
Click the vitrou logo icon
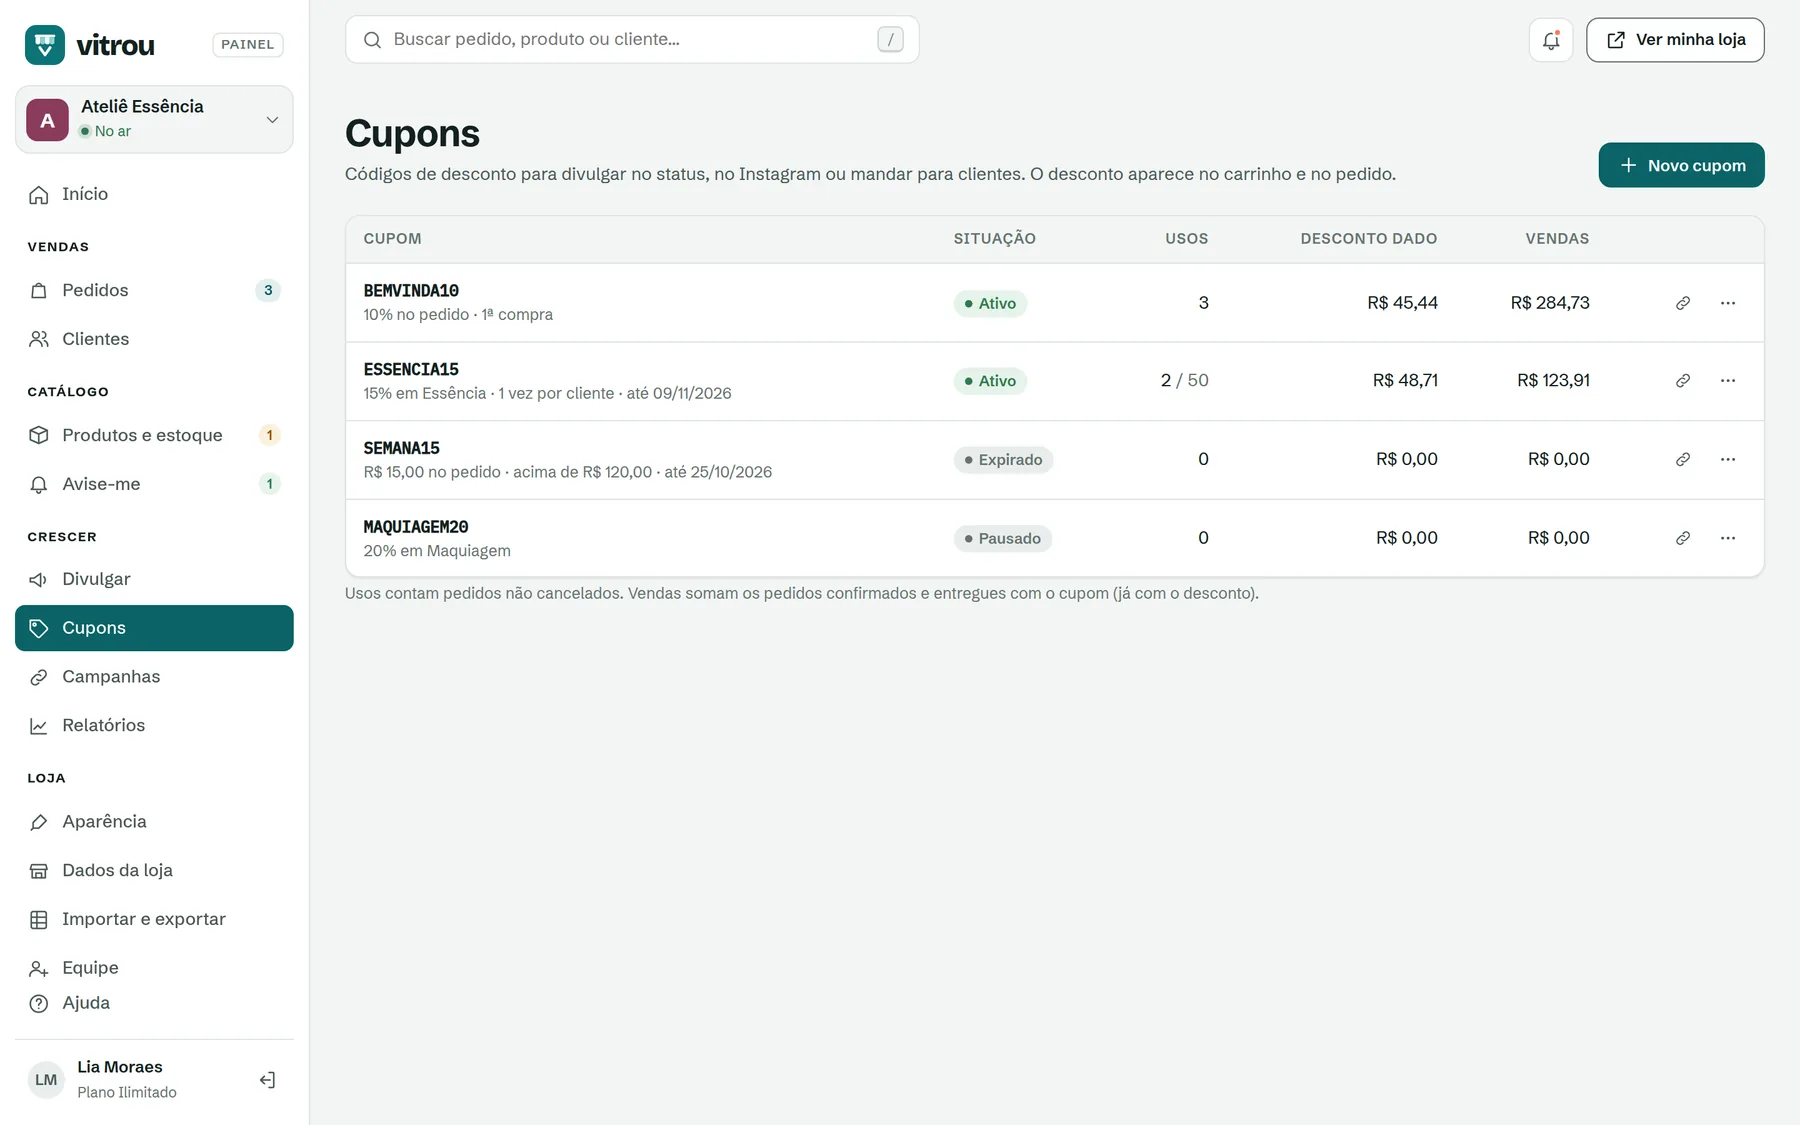tap(45, 45)
